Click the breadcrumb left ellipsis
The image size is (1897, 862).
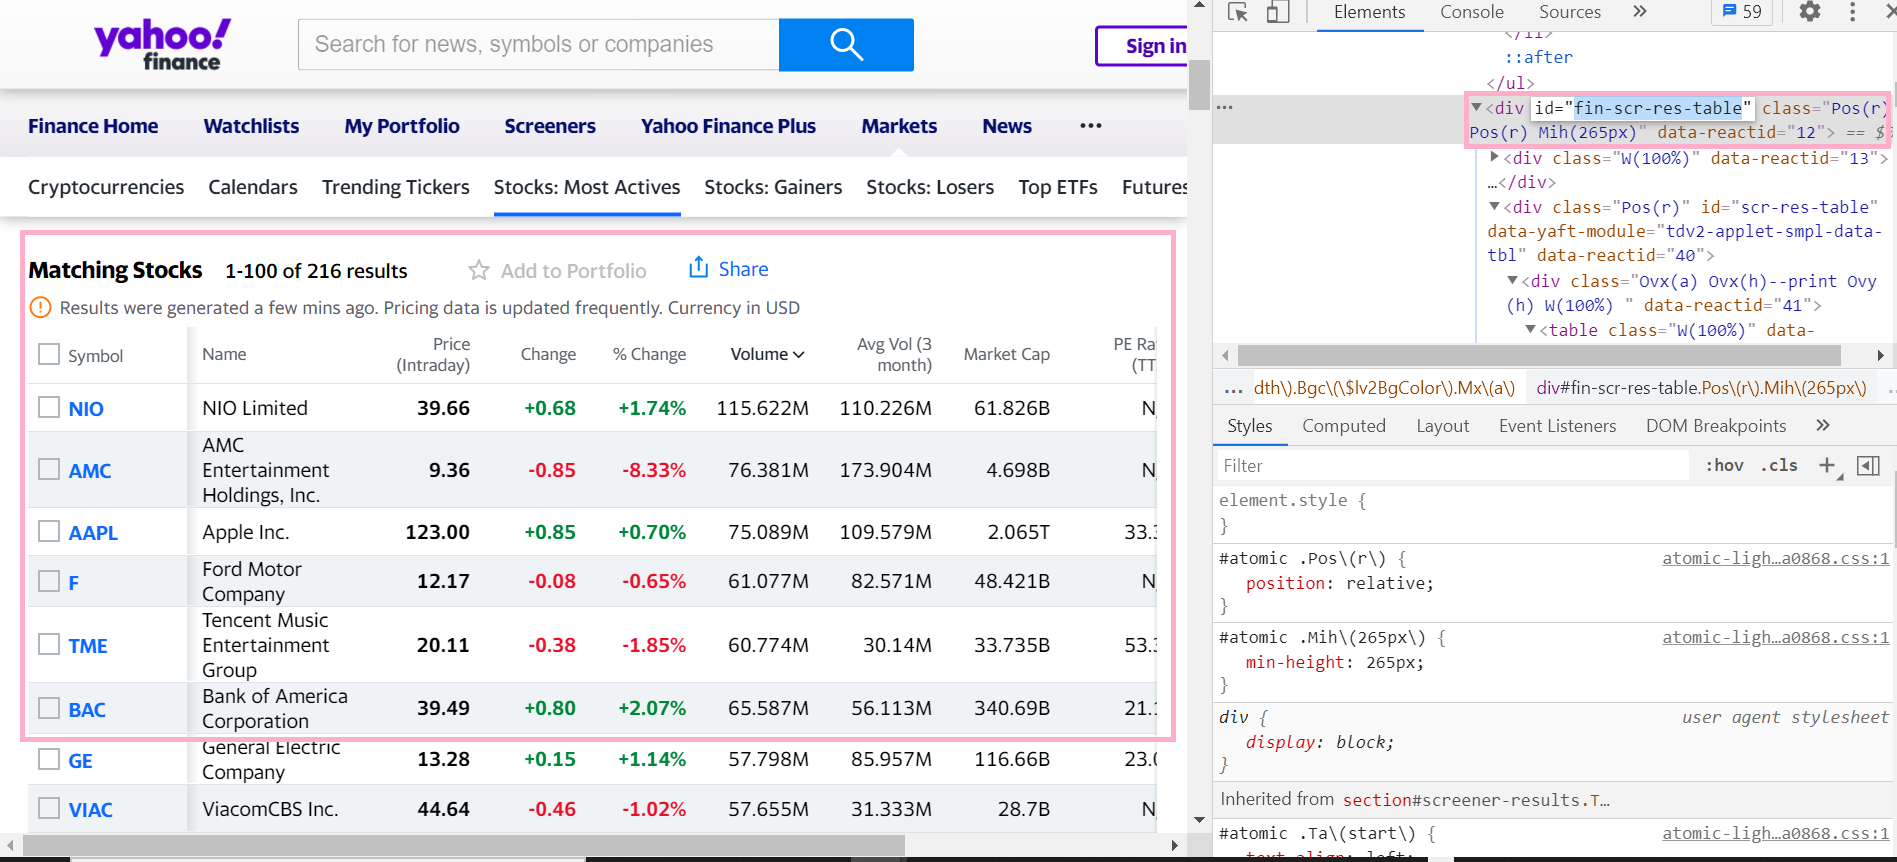(1233, 388)
